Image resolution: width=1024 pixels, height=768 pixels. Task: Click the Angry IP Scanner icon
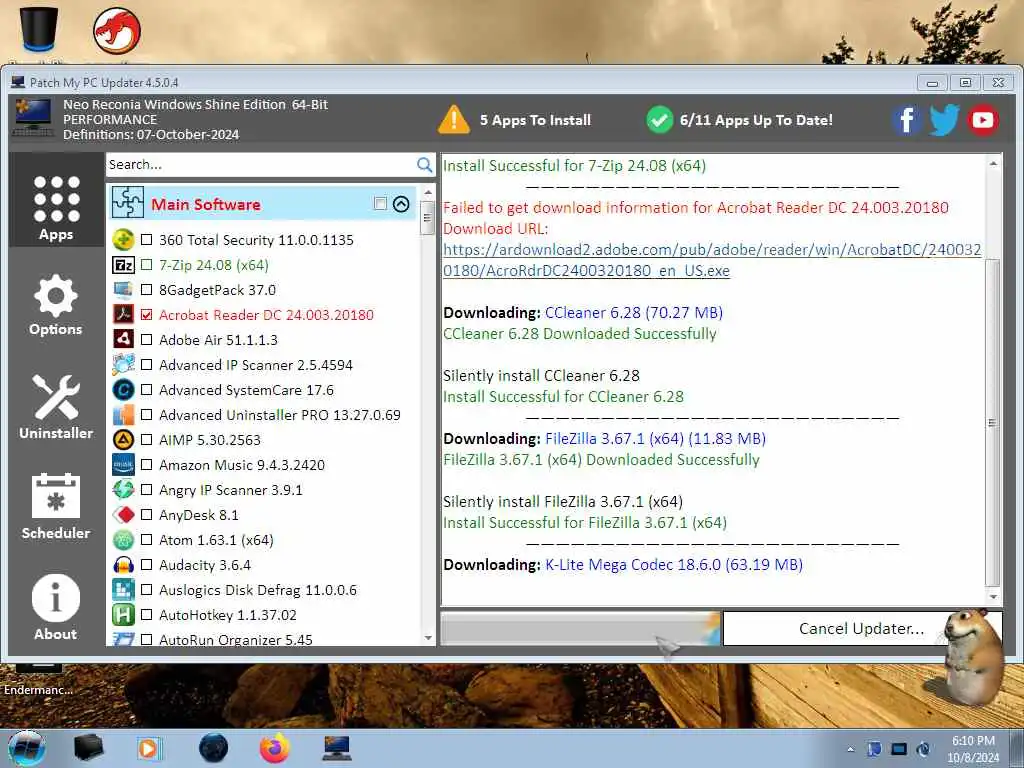coord(123,490)
